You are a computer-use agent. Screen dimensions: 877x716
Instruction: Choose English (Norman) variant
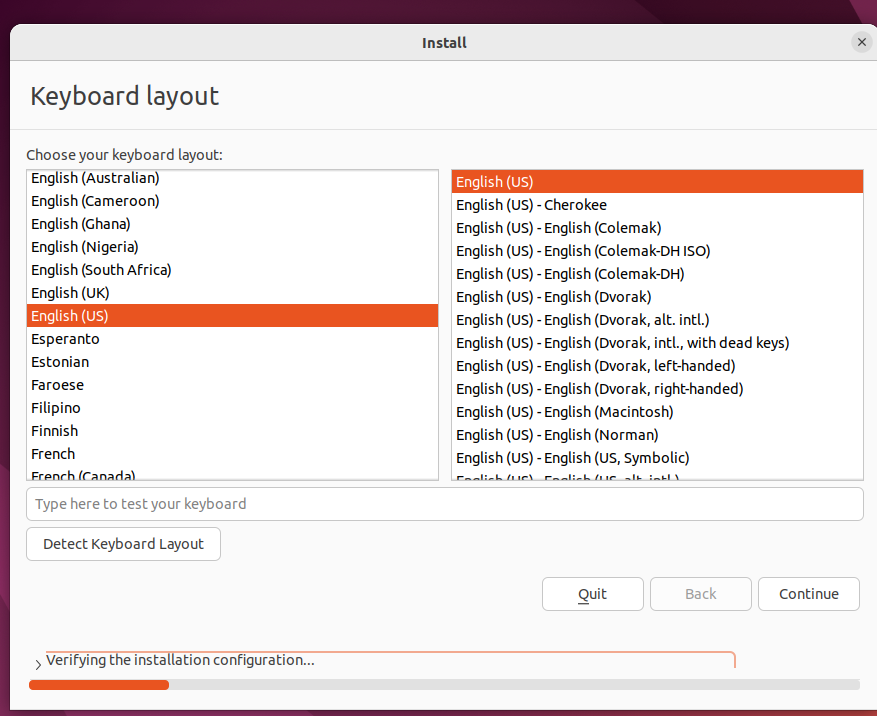pyautogui.click(x=557, y=435)
